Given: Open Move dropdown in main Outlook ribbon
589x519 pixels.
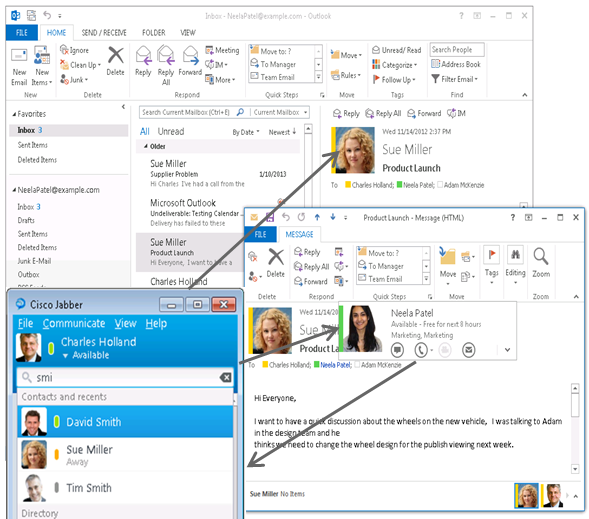Looking at the screenshot, I should [x=346, y=55].
